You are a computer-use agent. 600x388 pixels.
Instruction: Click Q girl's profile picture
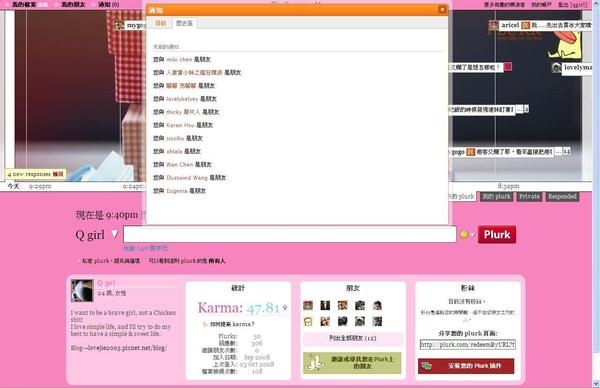point(82,290)
